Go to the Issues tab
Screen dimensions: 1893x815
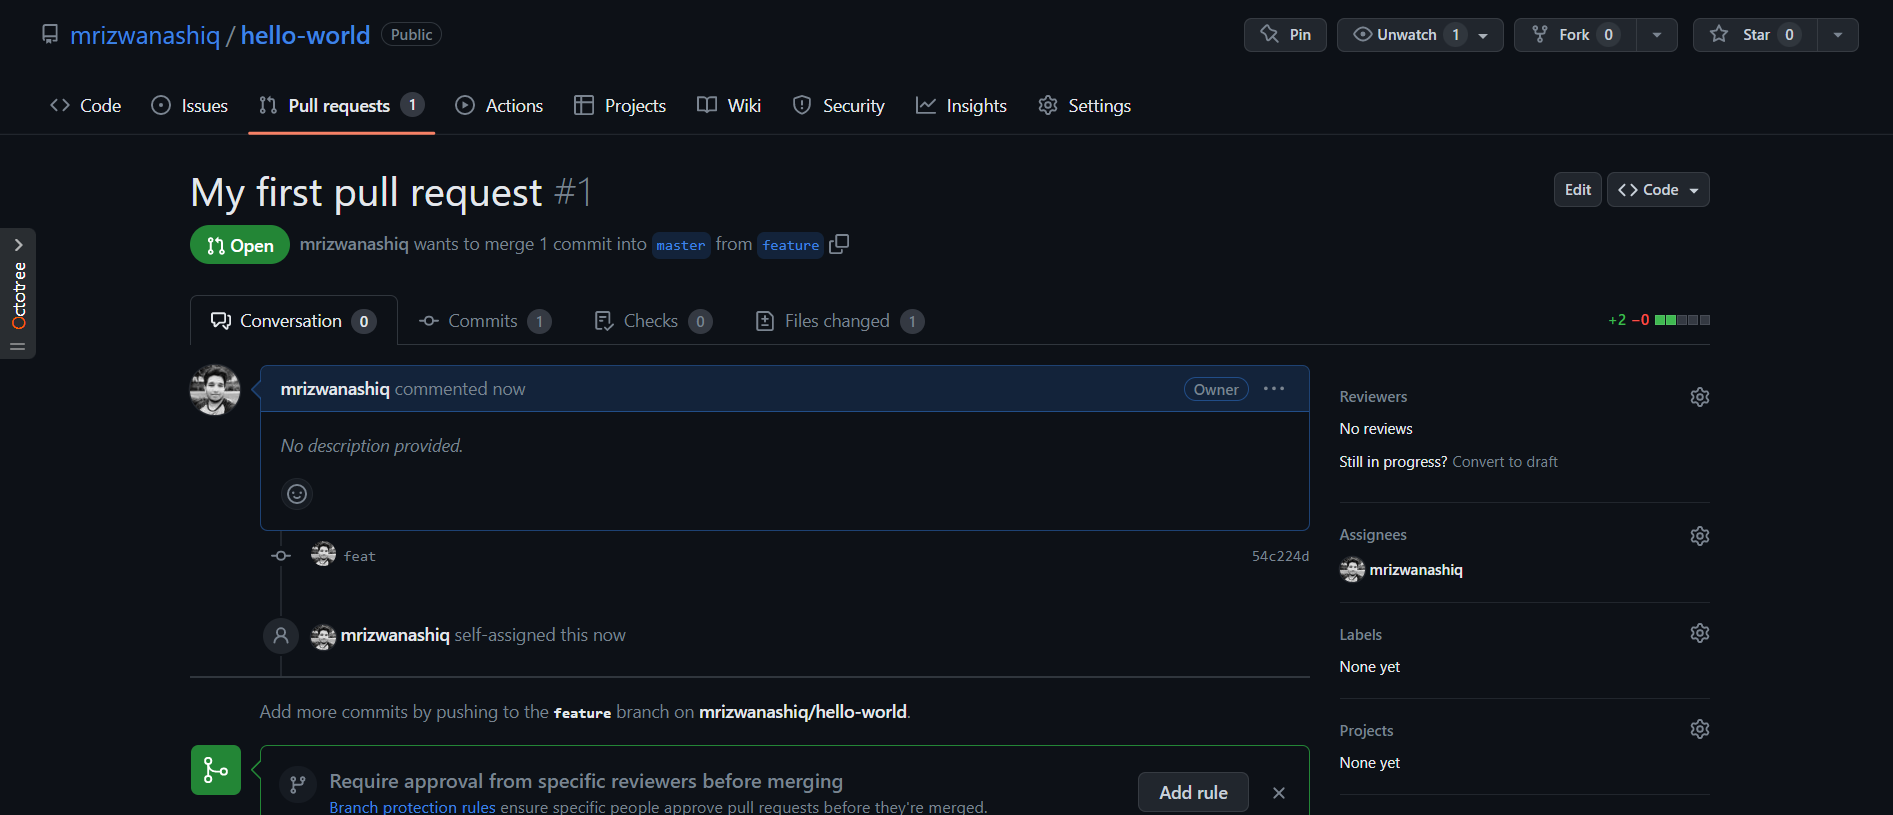pyautogui.click(x=190, y=106)
